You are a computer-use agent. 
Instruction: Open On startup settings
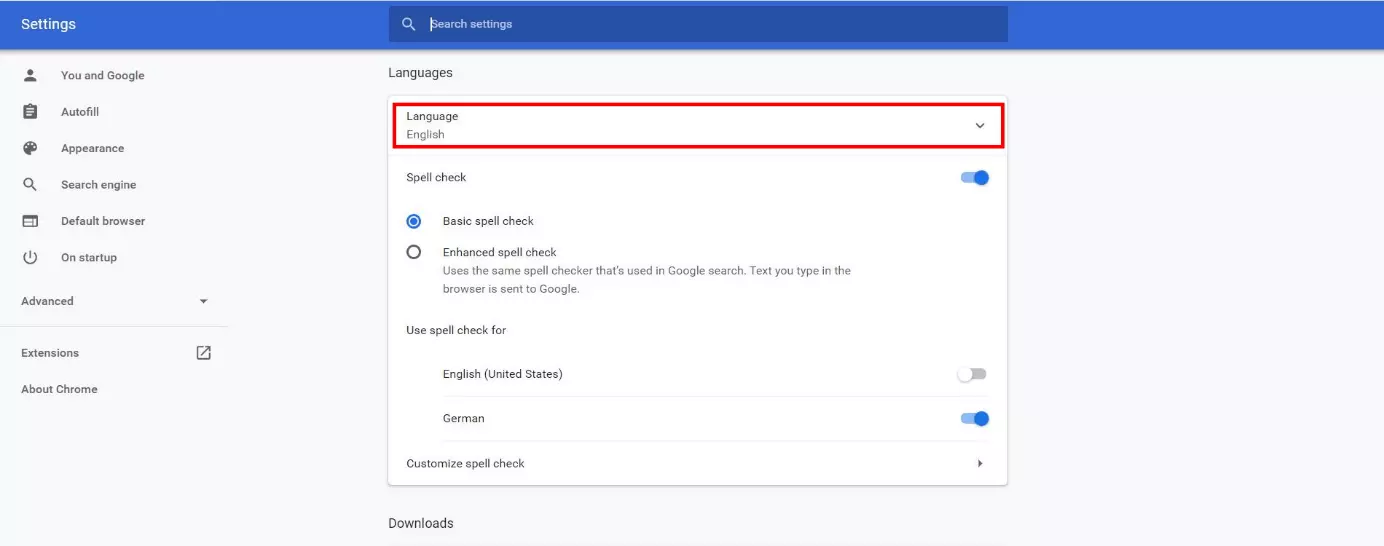89,257
